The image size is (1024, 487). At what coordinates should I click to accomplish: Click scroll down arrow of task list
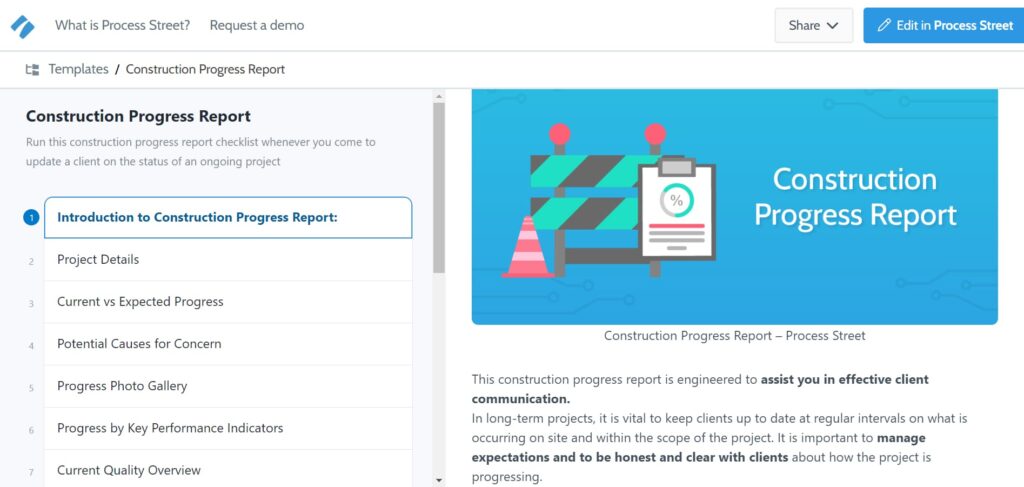click(x=439, y=480)
